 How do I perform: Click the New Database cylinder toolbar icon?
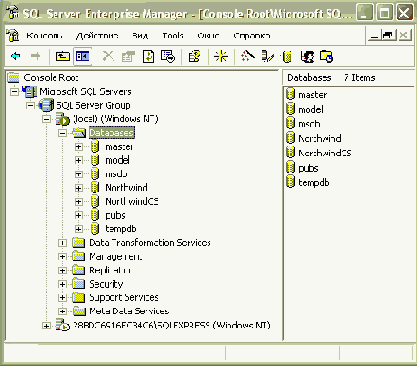(287, 56)
